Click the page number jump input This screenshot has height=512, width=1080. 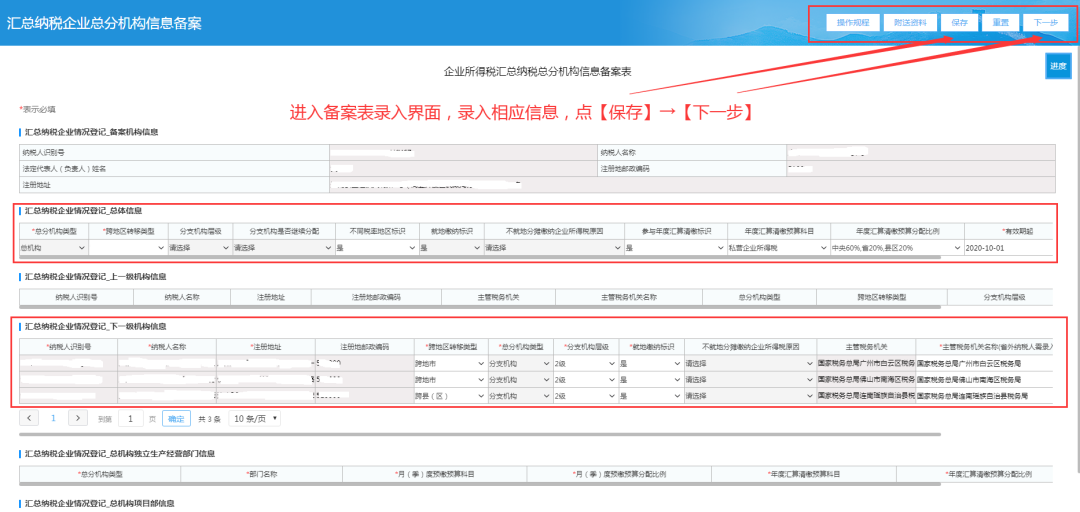click(x=130, y=418)
